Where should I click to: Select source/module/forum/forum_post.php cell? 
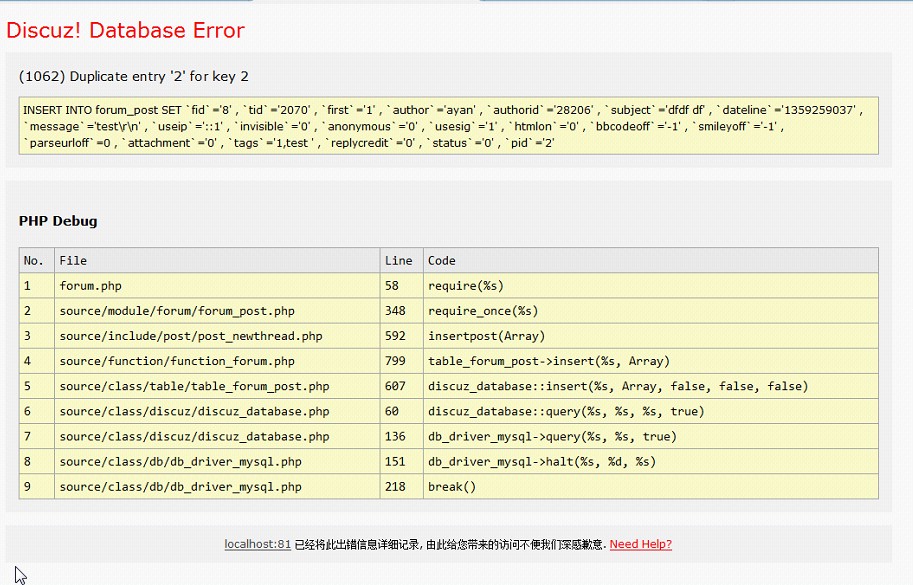click(217, 311)
